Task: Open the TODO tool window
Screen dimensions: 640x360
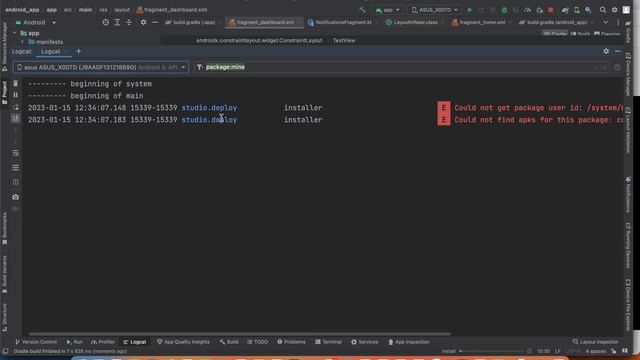Action: [257, 342]
